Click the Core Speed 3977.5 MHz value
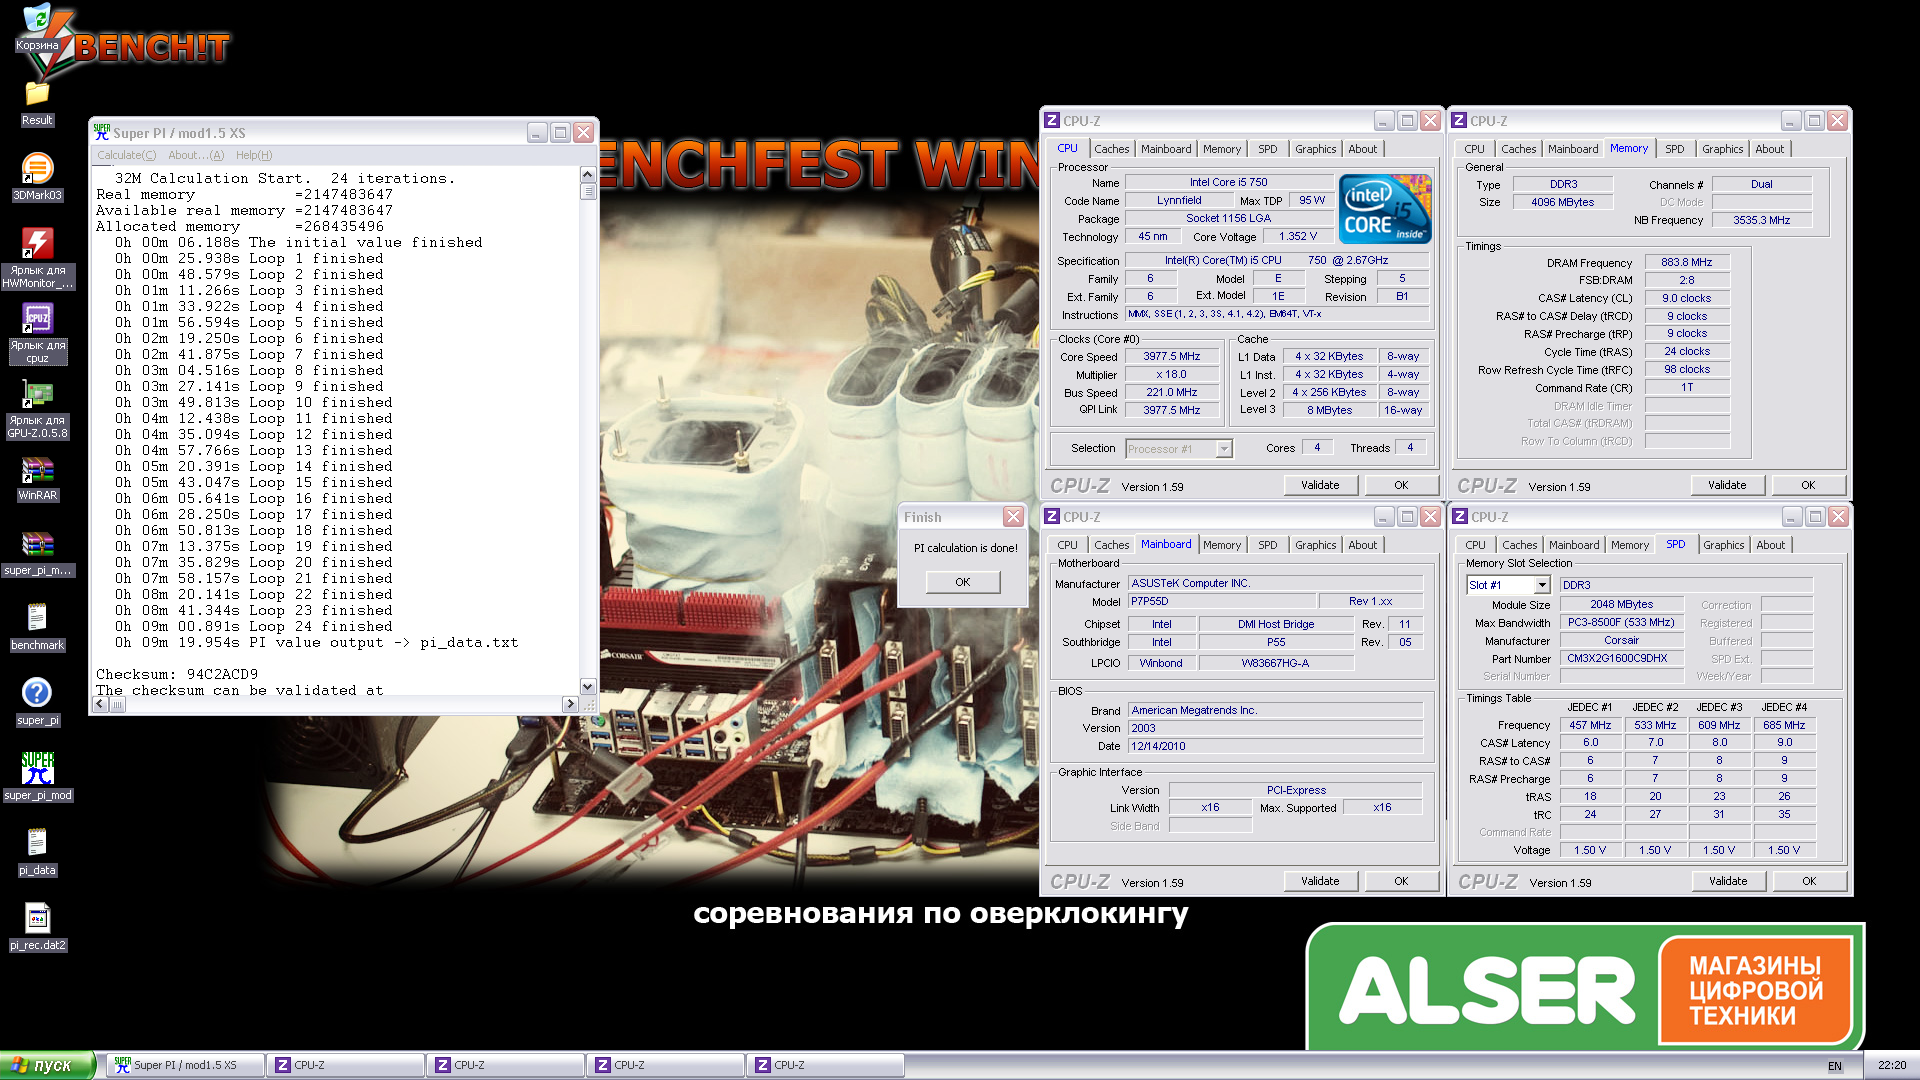 [1173, 357]
